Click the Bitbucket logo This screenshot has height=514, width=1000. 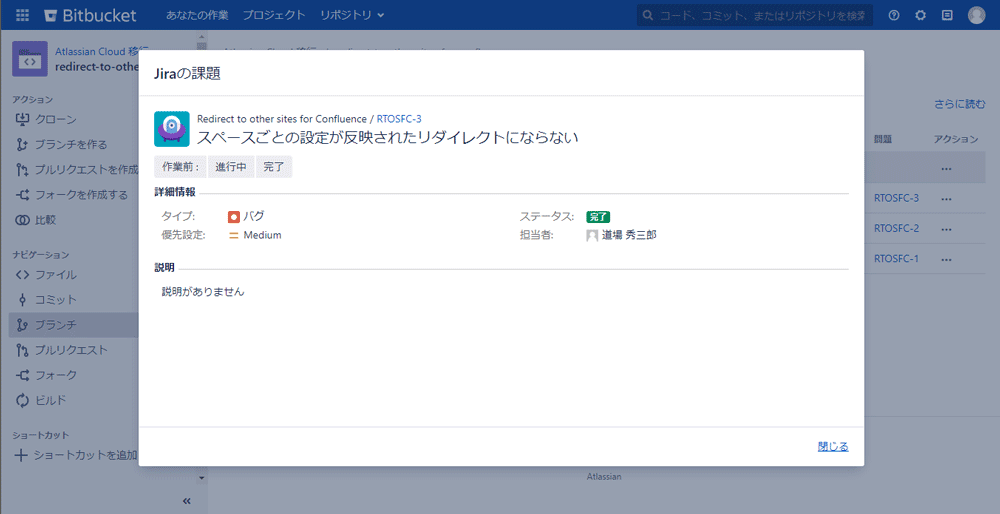[90, 15]
